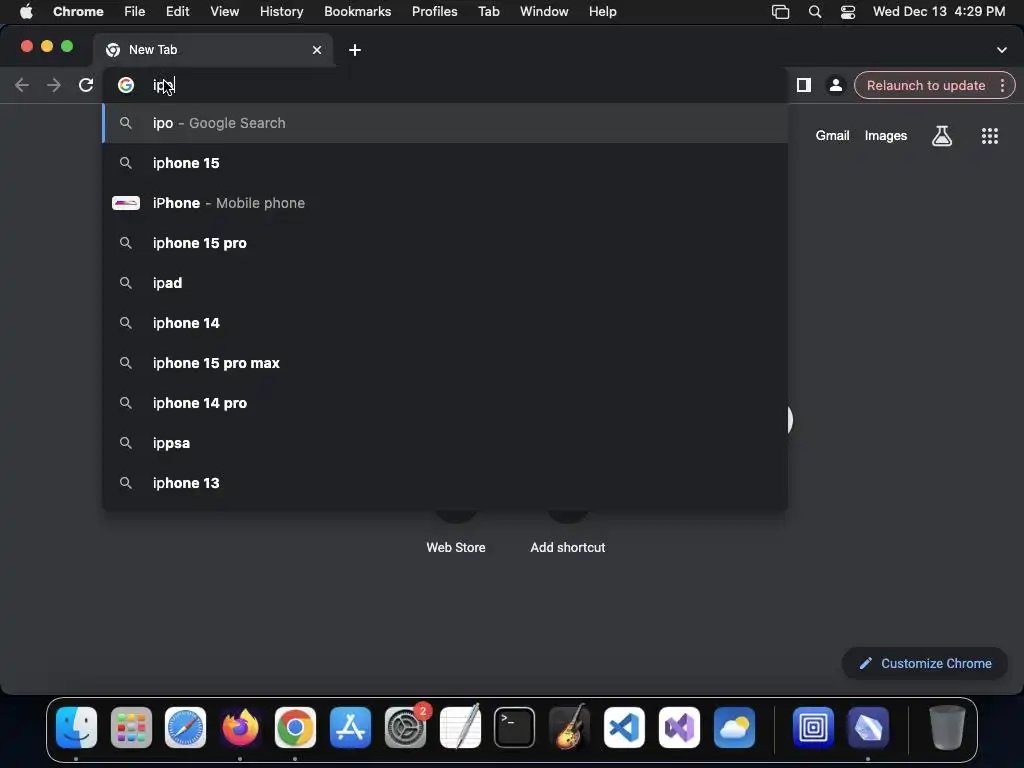This screenshot has height=768, width=1024.
Task: Open Finder from the dock
Action: pyautogui.click(x=76, y=728)
